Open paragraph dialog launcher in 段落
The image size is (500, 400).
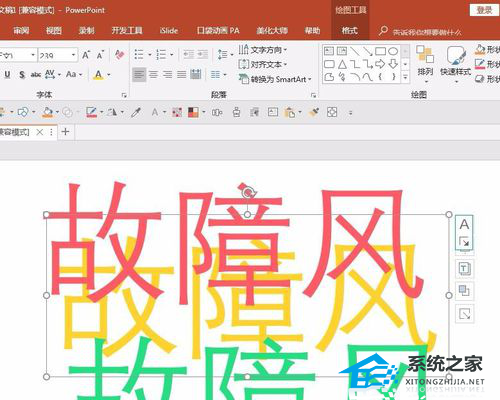[313, 95]
